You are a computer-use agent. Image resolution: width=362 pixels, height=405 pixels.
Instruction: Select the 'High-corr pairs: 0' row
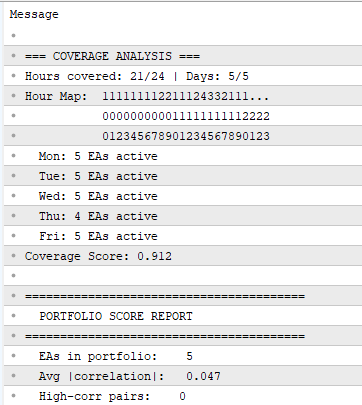click(183, 396)
